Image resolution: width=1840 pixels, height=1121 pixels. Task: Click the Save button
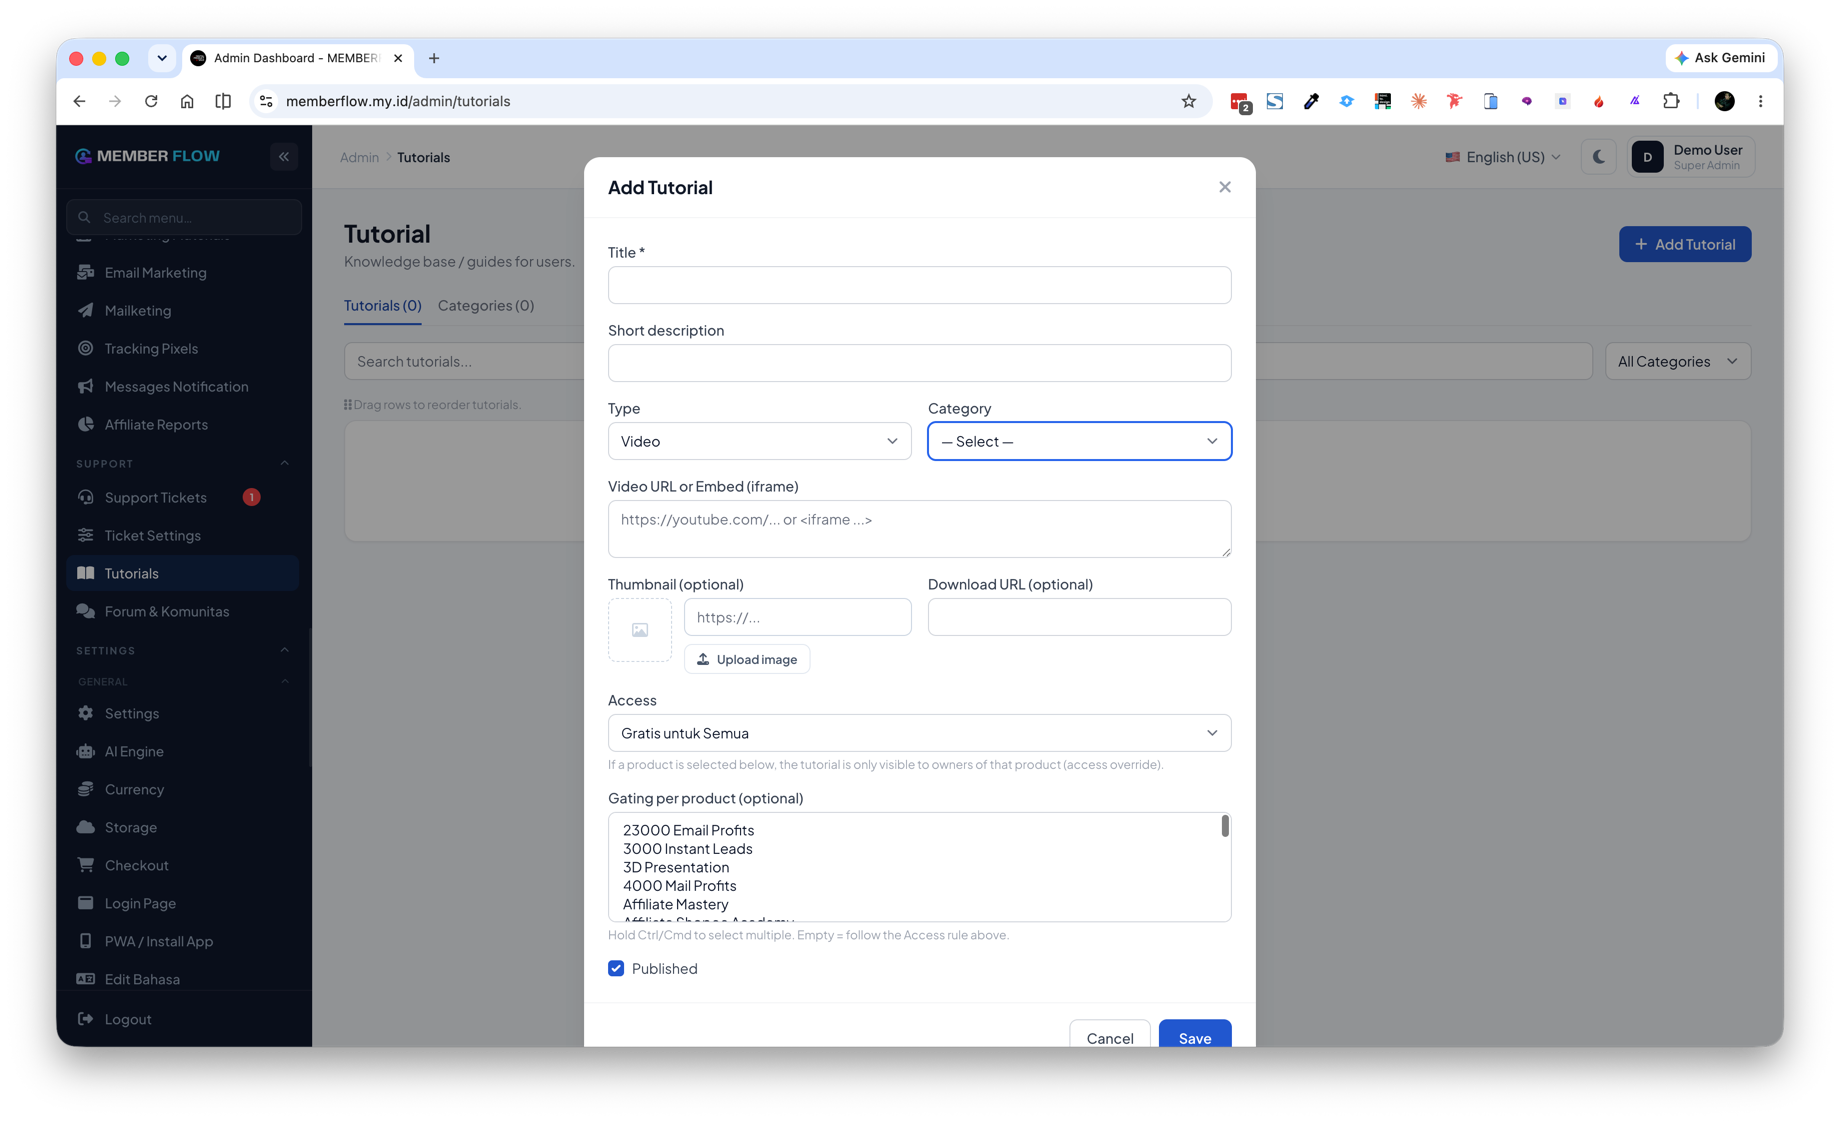pyautogui.click(x=1195, y=1037)
